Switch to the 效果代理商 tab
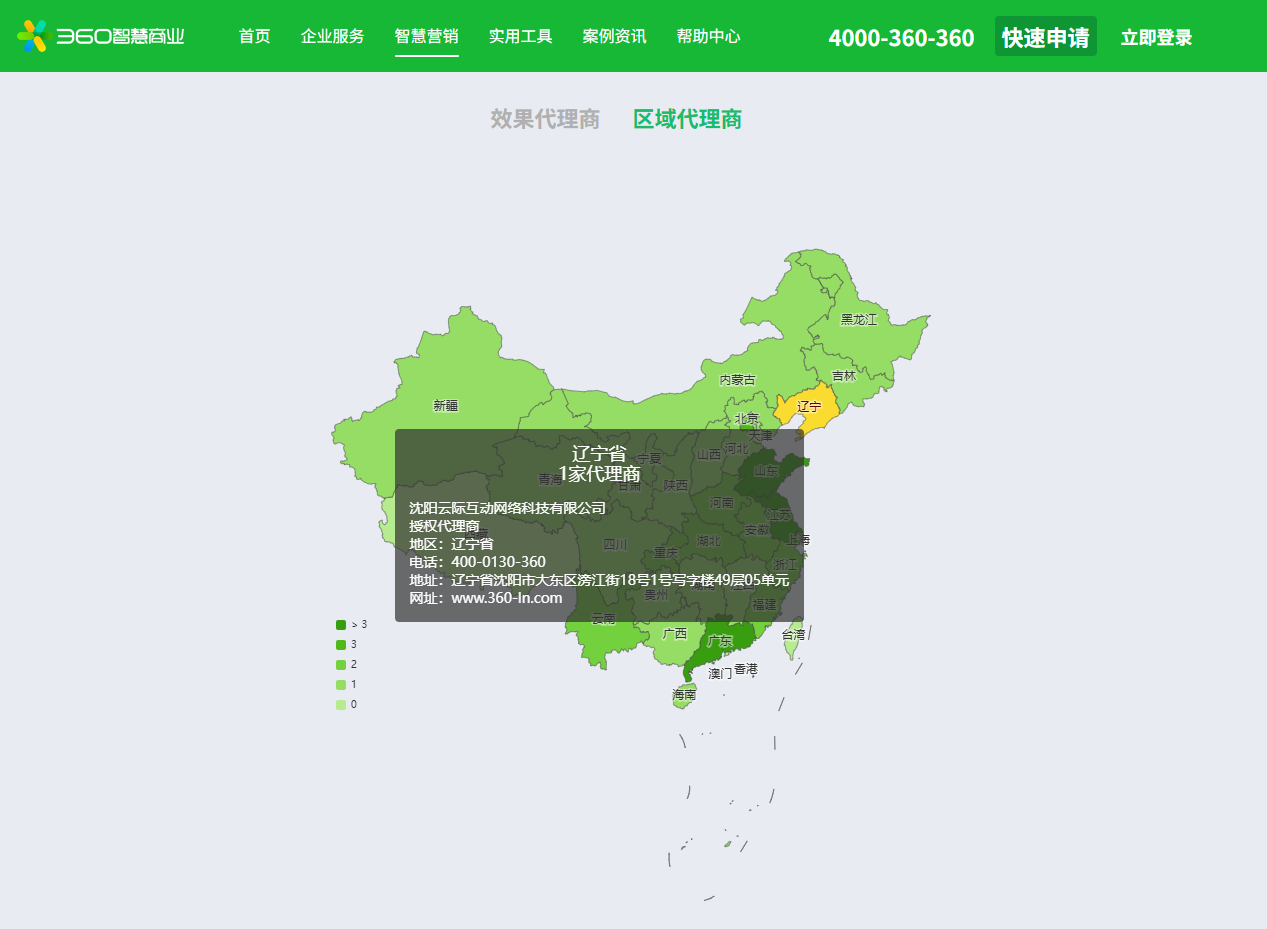 click(545, 119)
